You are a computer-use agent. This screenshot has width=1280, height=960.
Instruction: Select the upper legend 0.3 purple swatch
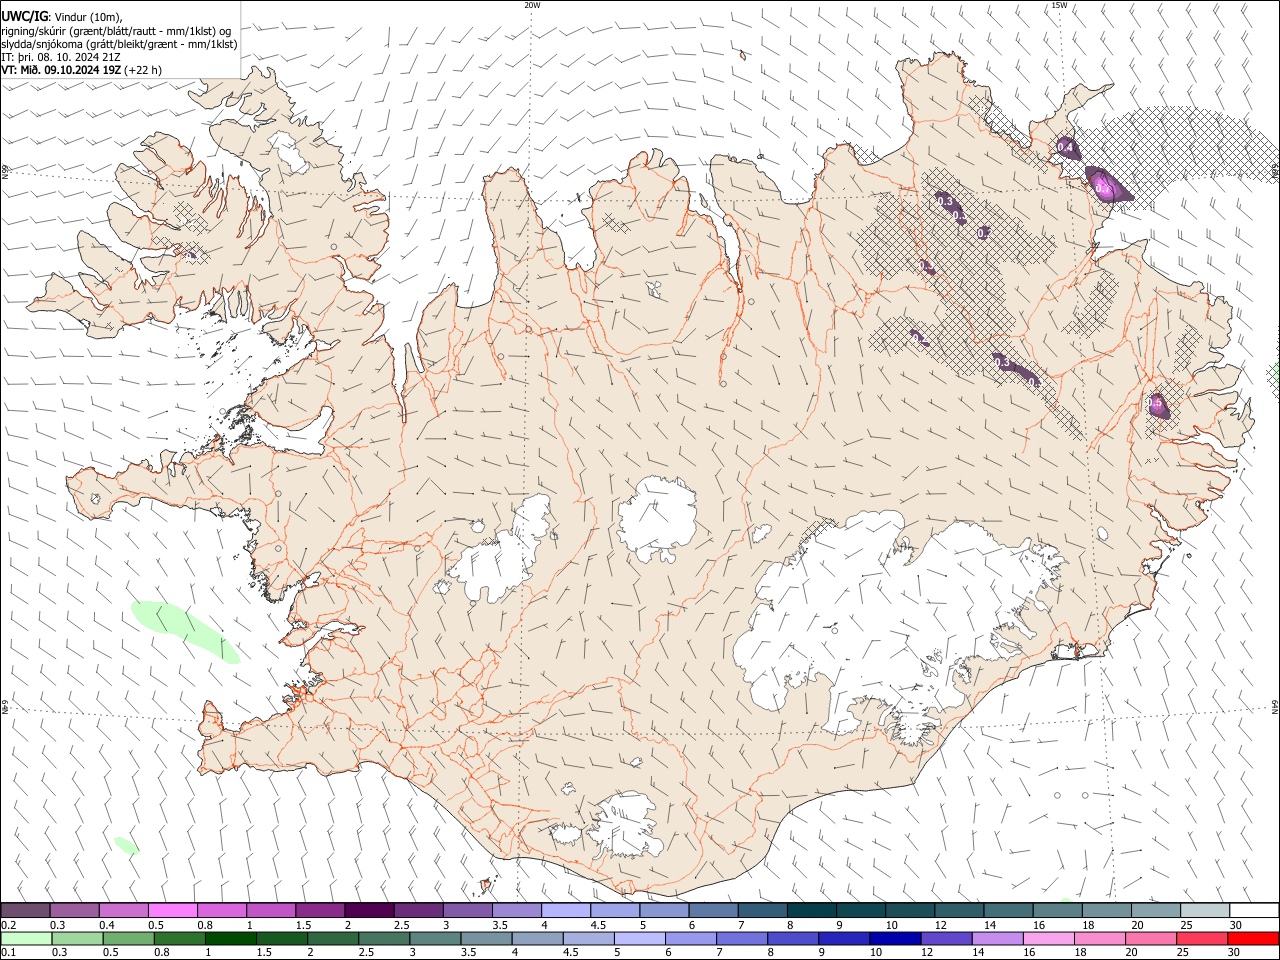click(74, 910)
